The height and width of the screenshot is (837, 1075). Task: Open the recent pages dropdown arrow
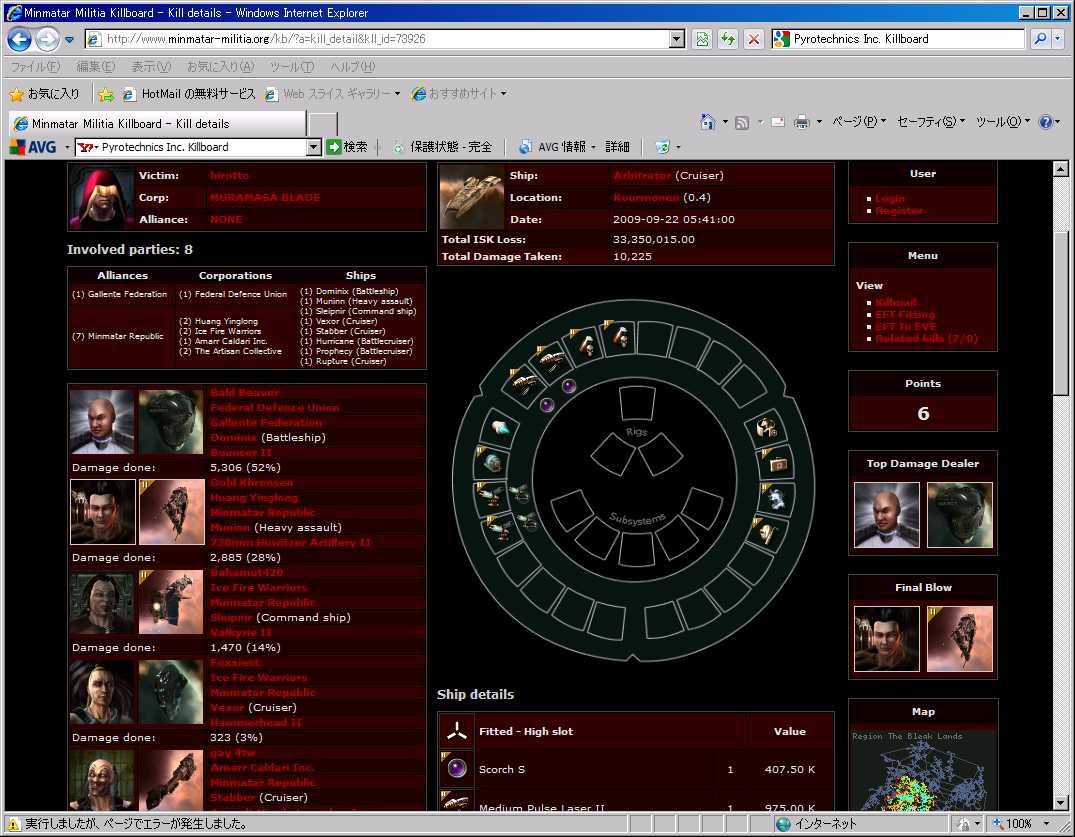click(69, 40)
